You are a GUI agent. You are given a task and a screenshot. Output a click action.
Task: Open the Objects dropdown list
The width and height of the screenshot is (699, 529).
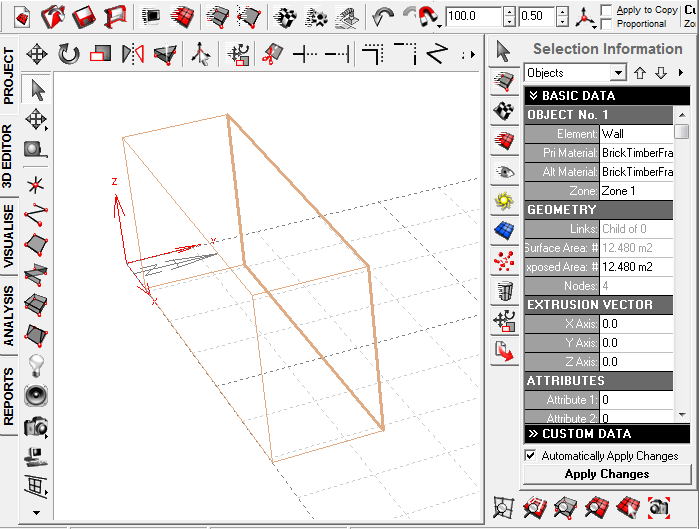618,73
